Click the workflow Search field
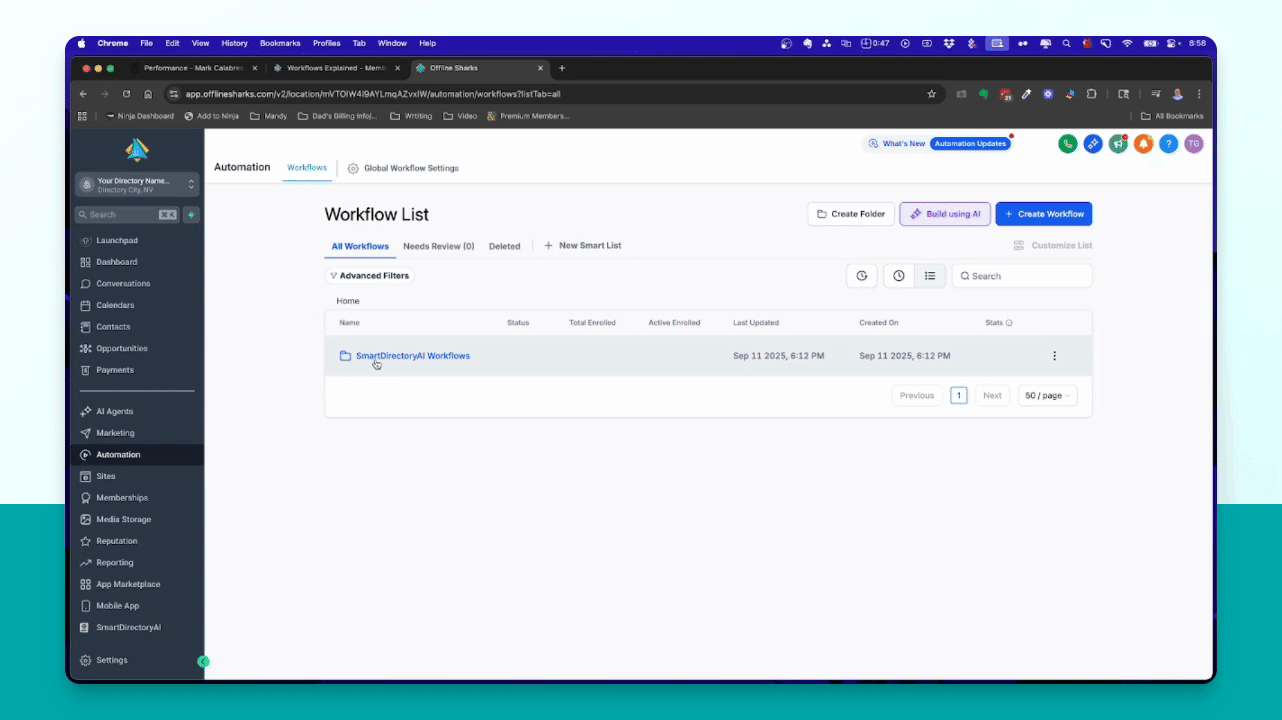 pyautogui.click(x=1022, y=276)
